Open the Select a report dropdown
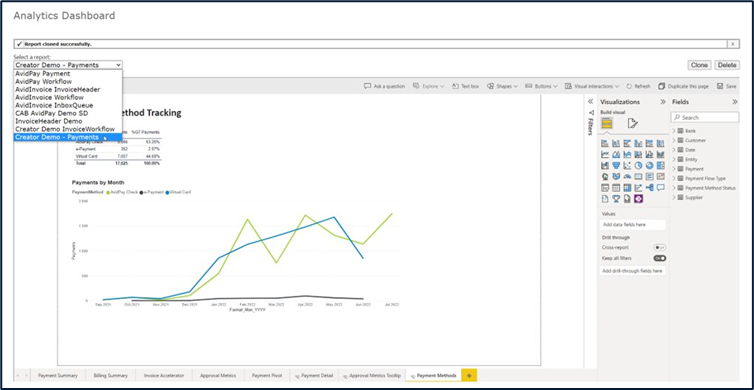754x390 pixels. click(x=68, y=65)
